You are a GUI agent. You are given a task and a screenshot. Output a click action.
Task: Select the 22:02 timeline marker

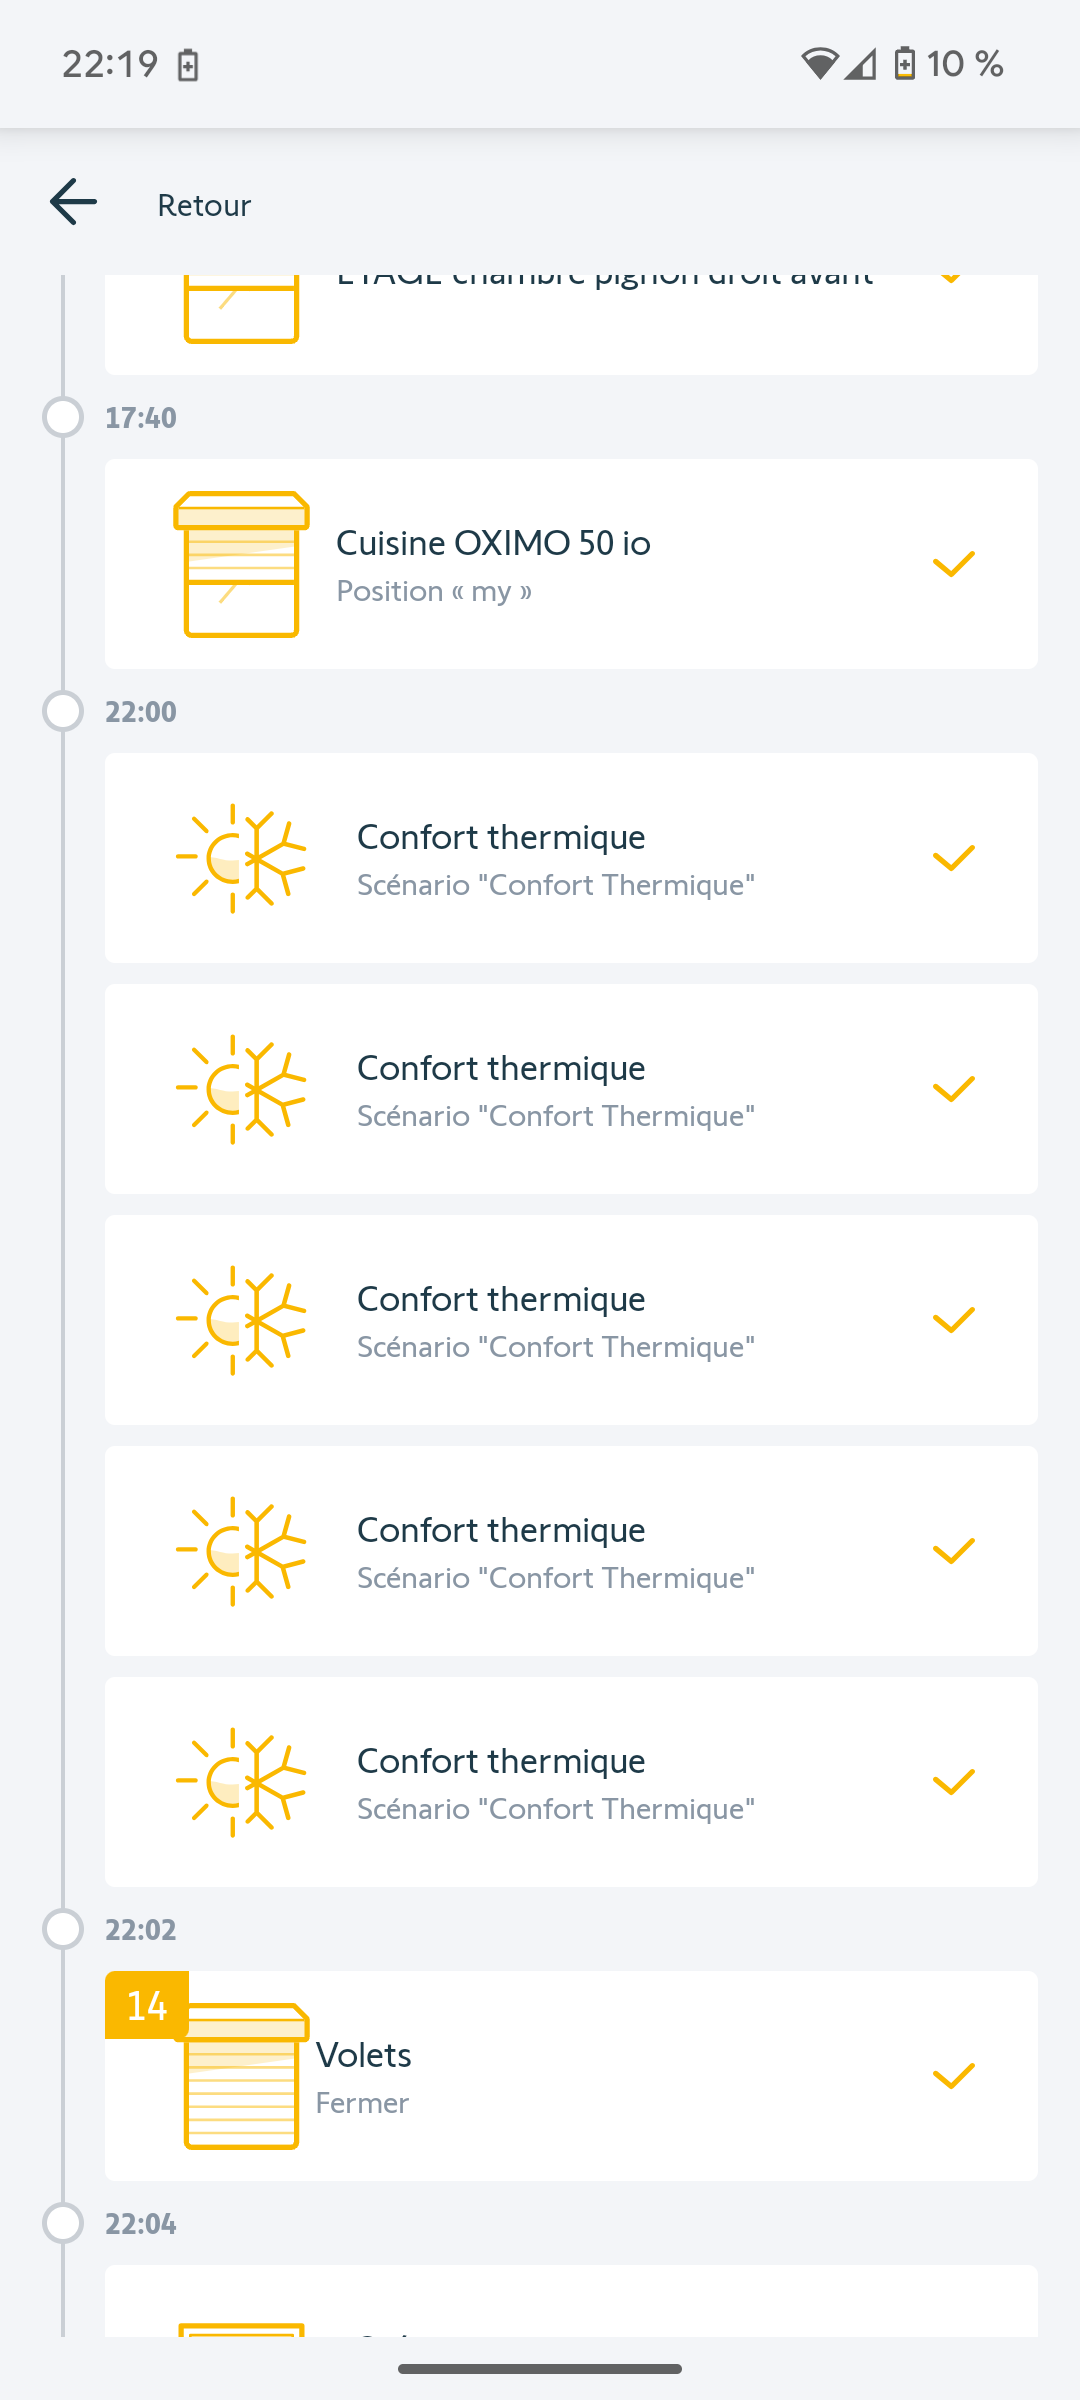pos(63,1929)
